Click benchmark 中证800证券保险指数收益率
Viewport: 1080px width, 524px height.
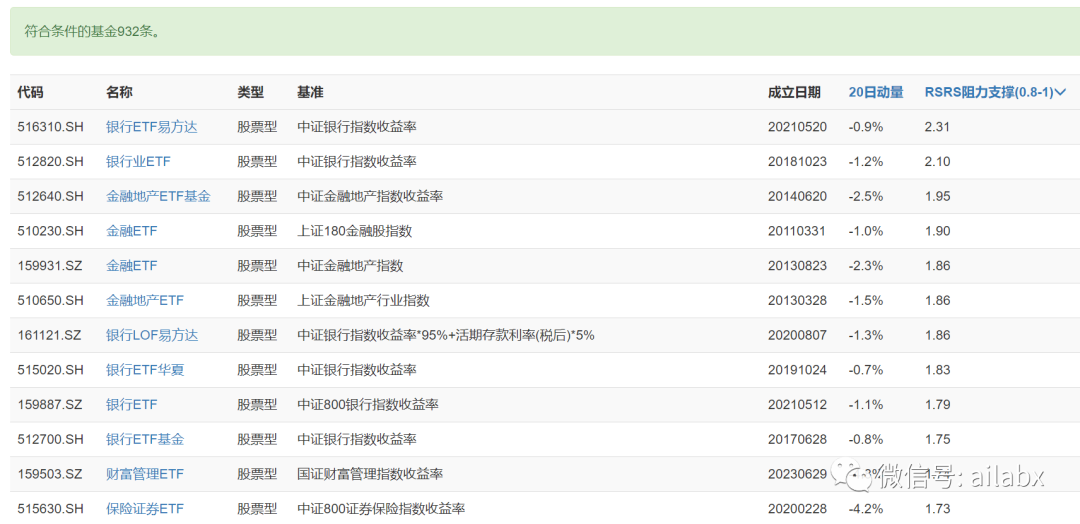(x=382, y=509)
